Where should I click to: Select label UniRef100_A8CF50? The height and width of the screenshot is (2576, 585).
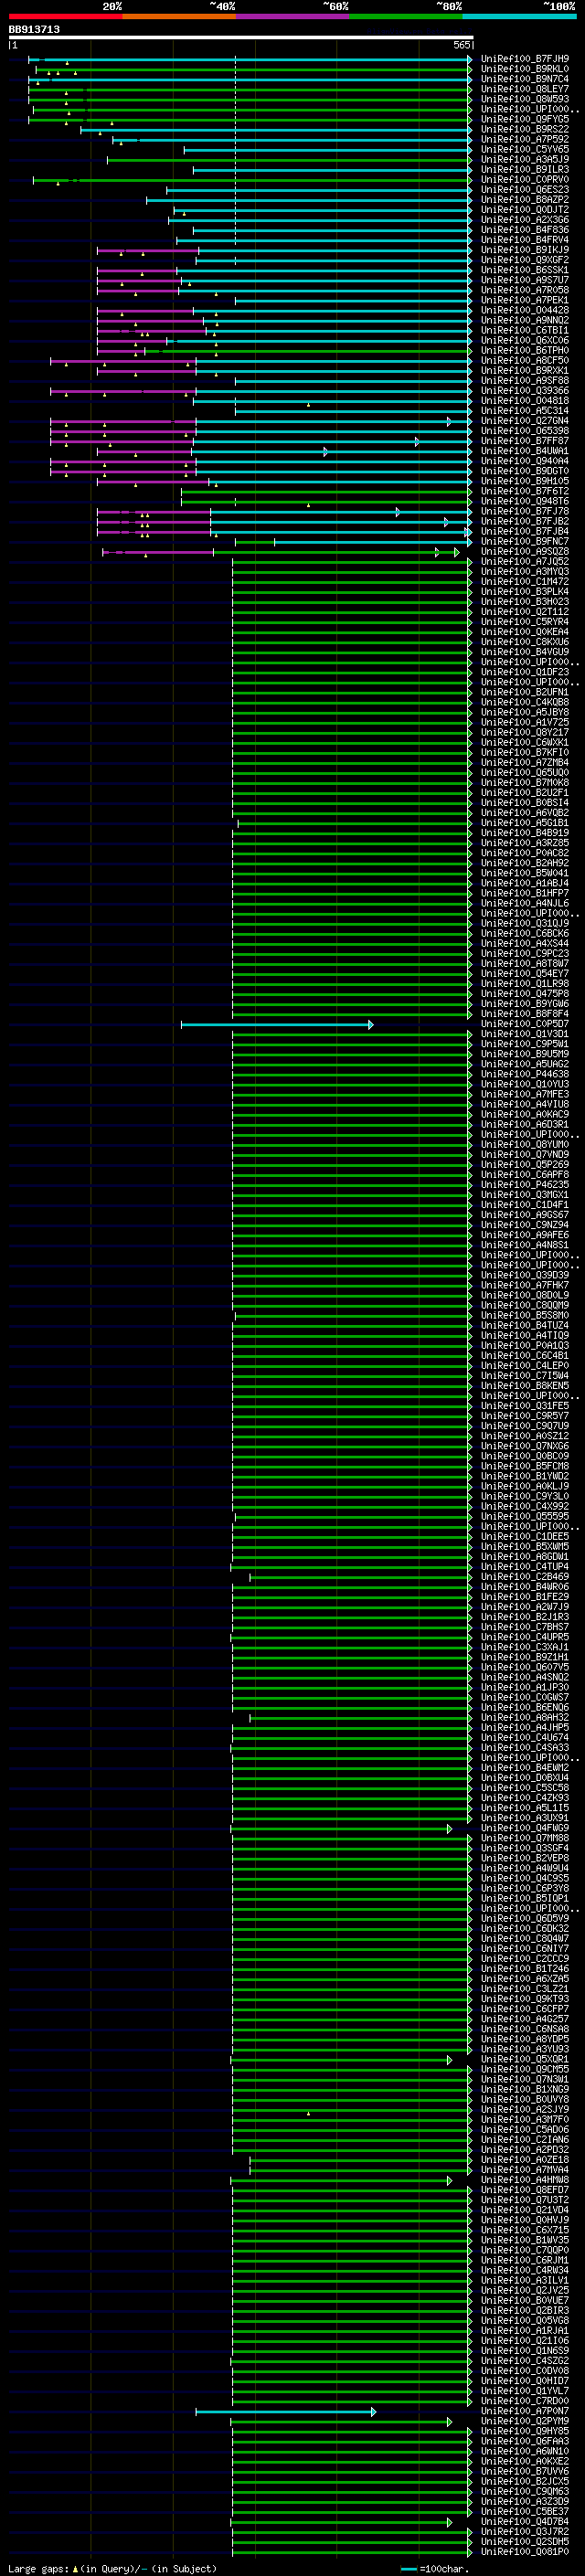[x=525, y=360]
